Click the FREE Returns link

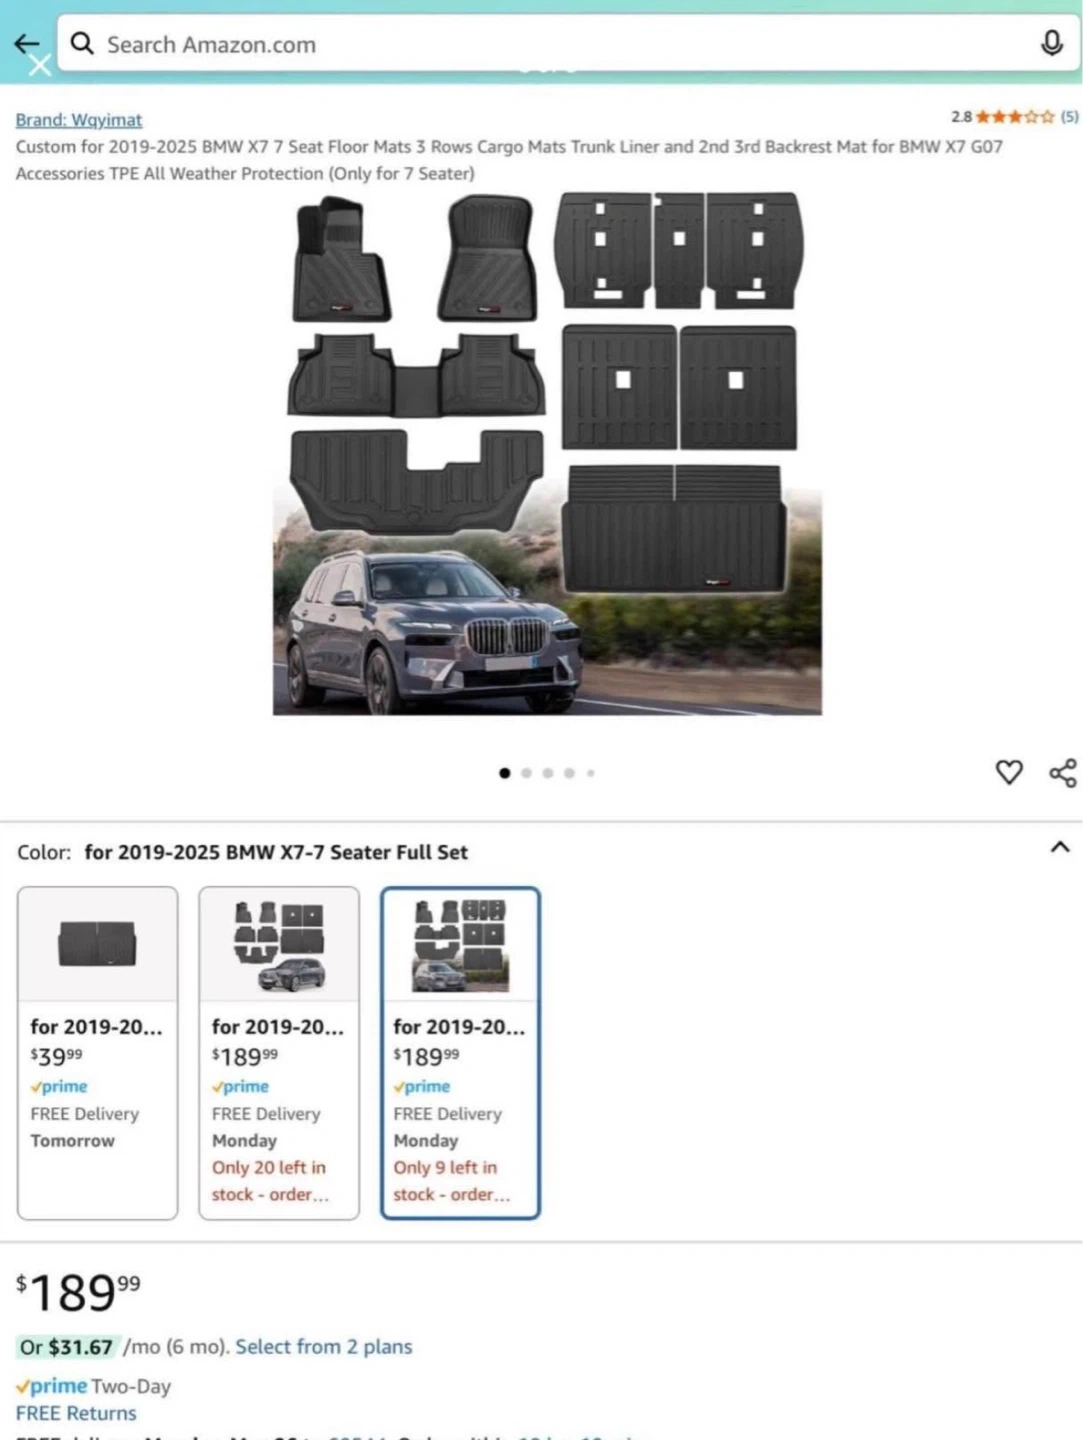pyautogui.click(x=76, y=1413)
